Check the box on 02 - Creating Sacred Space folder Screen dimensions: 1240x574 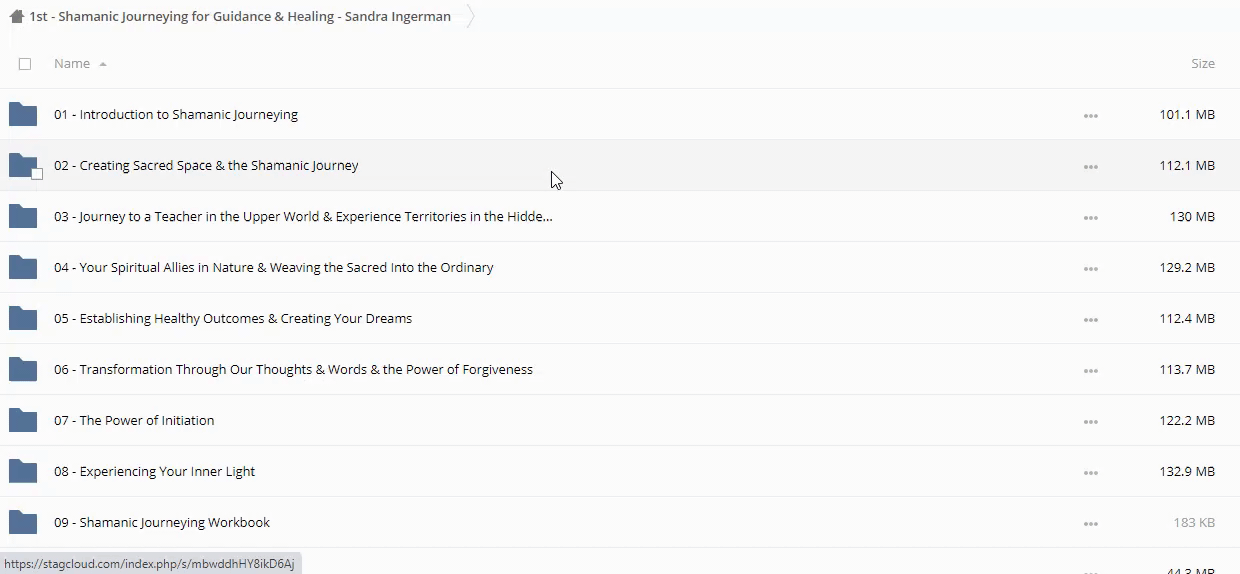[37, 174]
